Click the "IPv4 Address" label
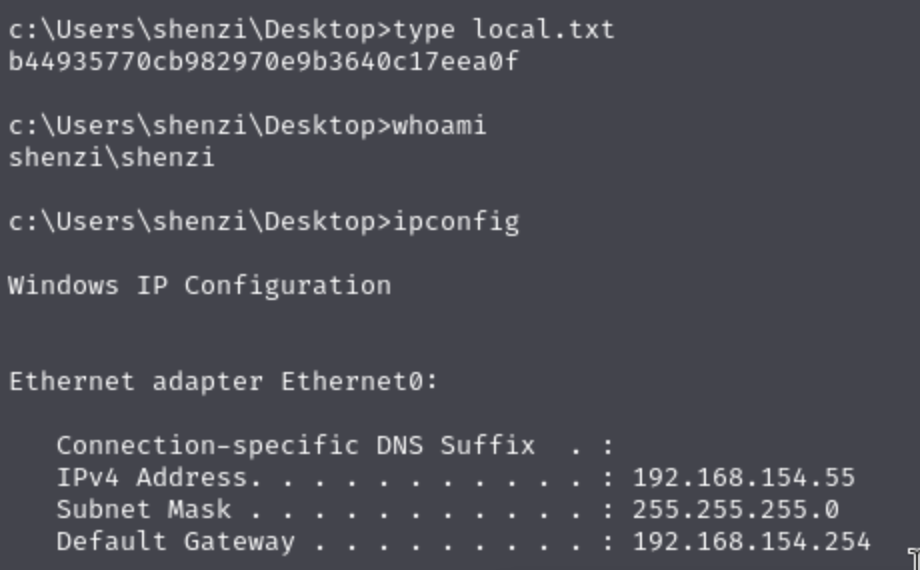 [151, 478]
